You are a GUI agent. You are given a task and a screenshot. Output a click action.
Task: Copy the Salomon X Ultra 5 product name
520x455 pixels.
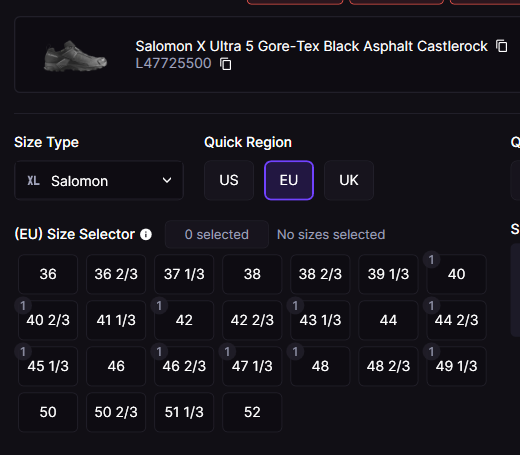[502, 46]
